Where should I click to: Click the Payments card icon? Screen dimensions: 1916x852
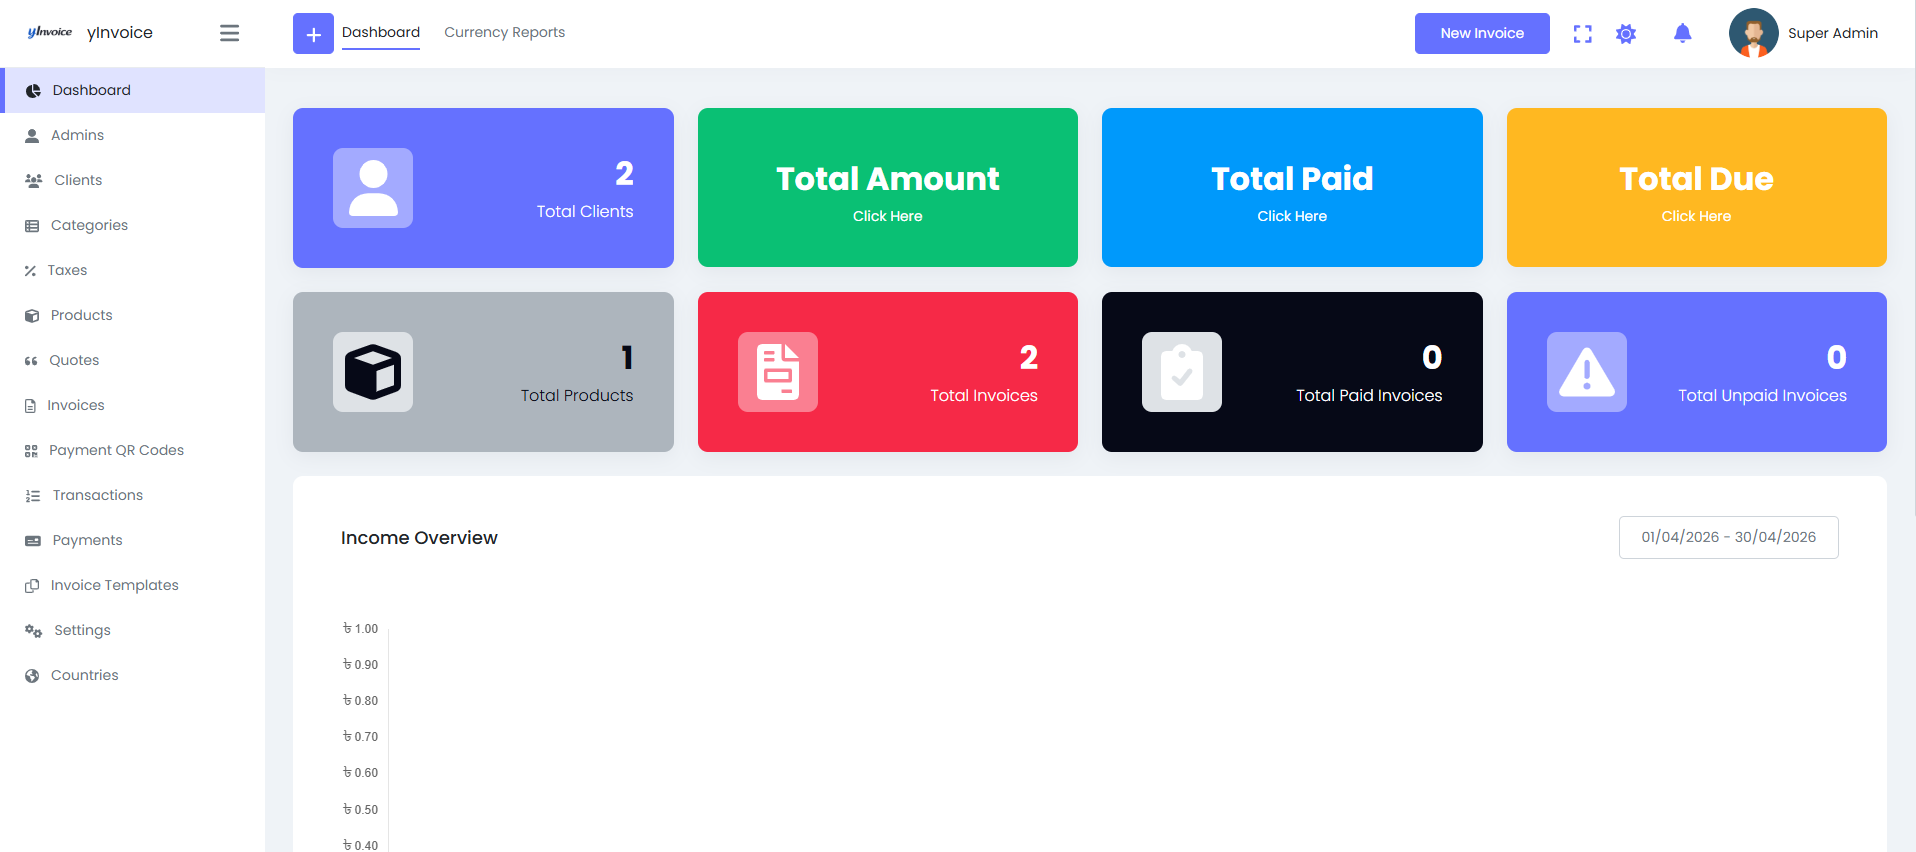(x=33, y=540)
